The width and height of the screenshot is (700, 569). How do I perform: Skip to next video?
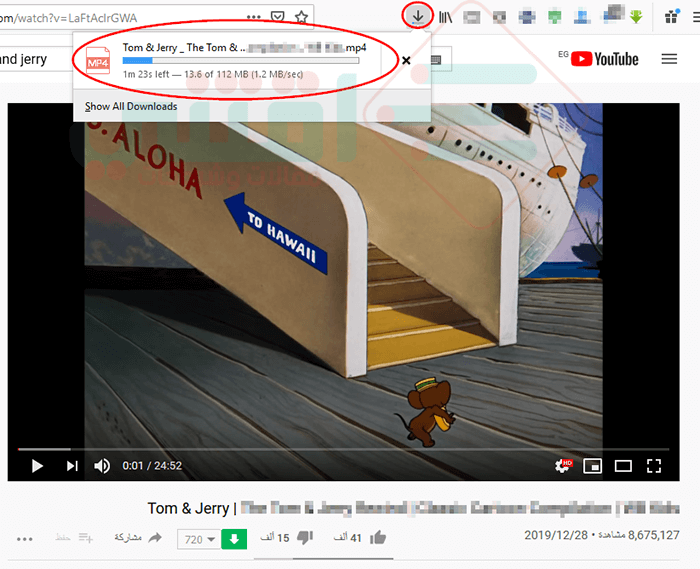72,466
